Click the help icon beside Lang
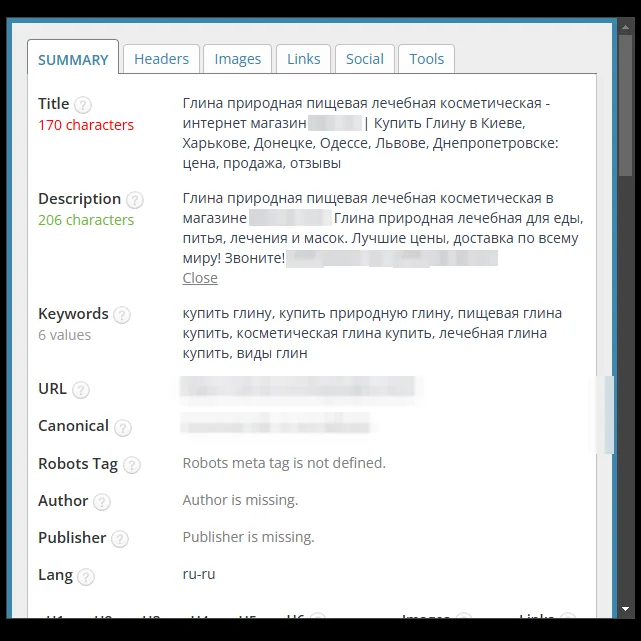 (86, 576)
